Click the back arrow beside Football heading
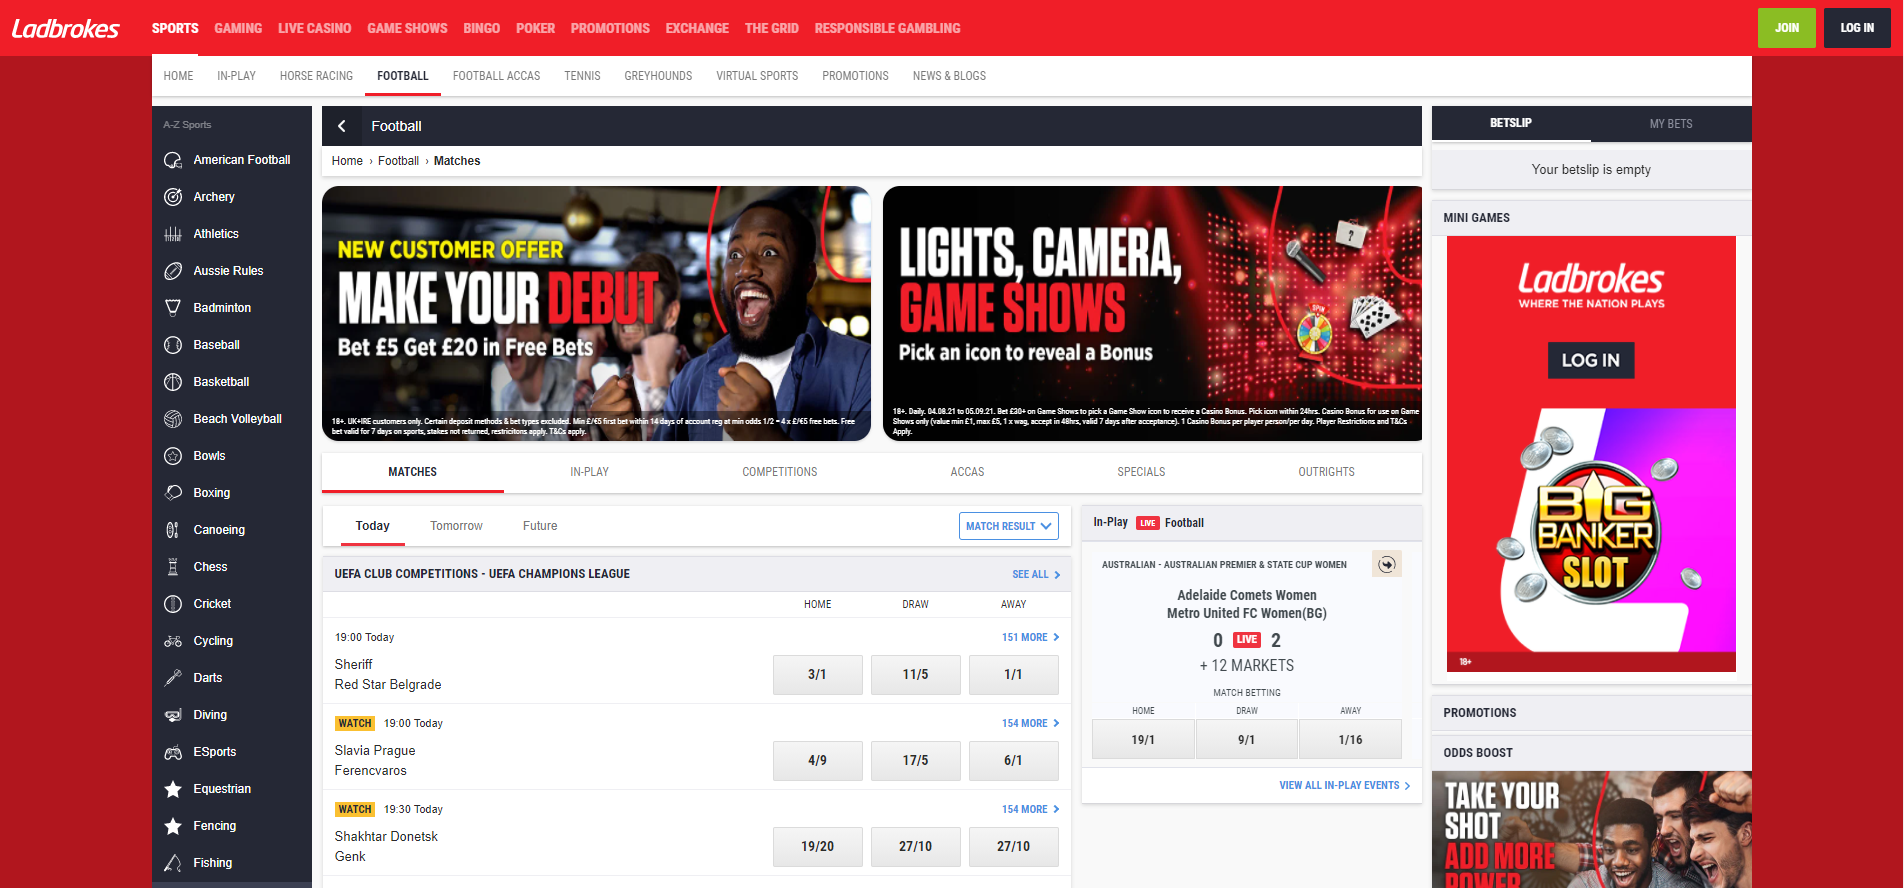Viewport: 1904px width, 888px height. click(342, 126)
